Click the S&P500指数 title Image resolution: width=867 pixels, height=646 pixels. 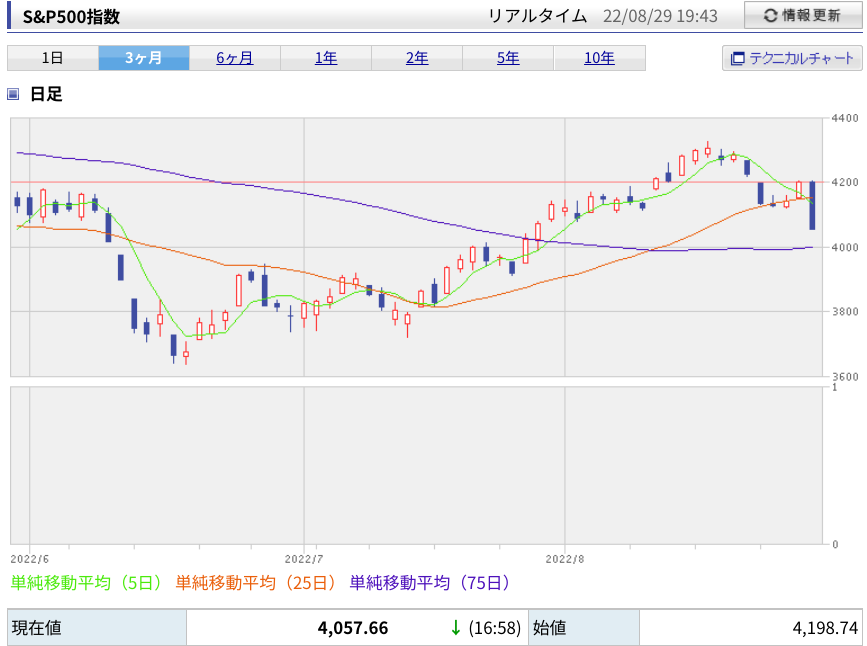(x=71, y=17)
